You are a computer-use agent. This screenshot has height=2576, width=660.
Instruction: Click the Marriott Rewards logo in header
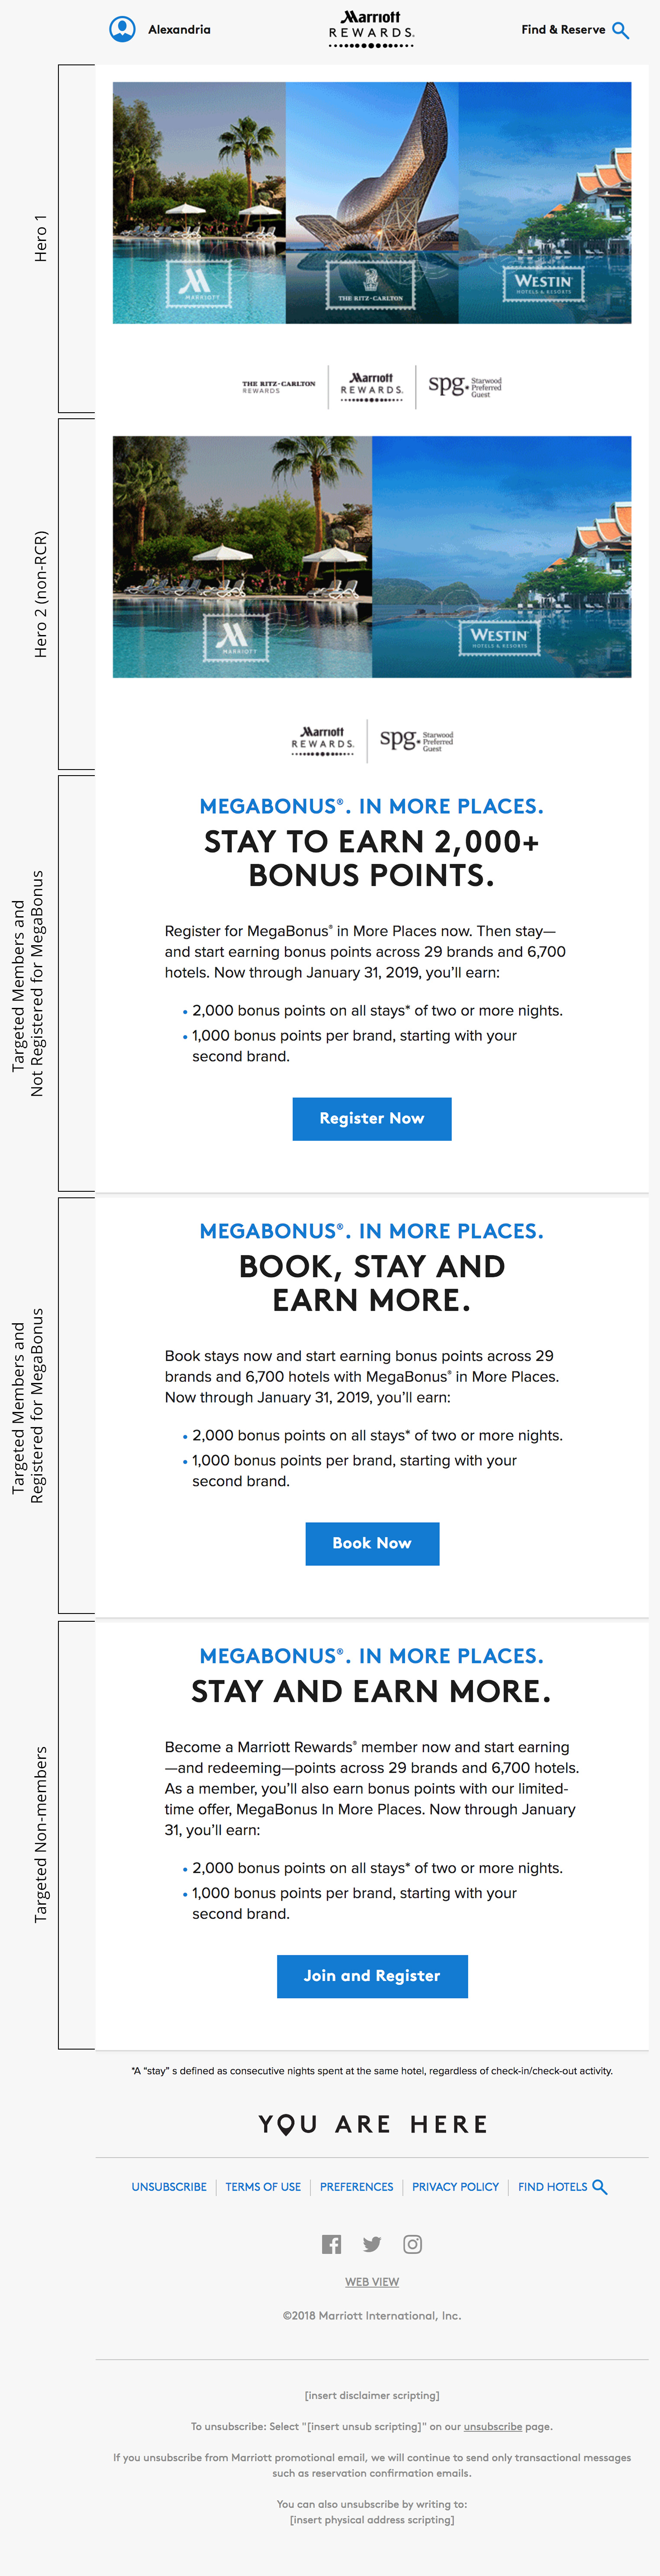click(371, 29)
